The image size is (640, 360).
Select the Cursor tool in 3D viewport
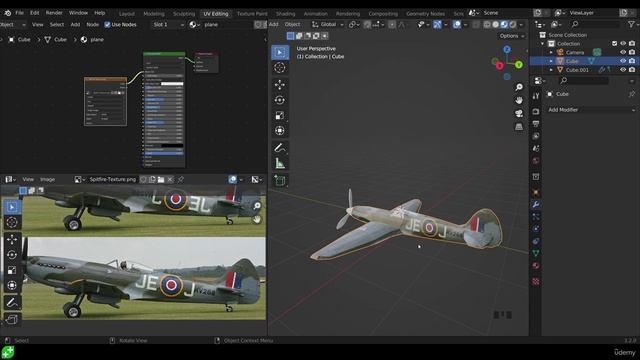click(280, 67)
